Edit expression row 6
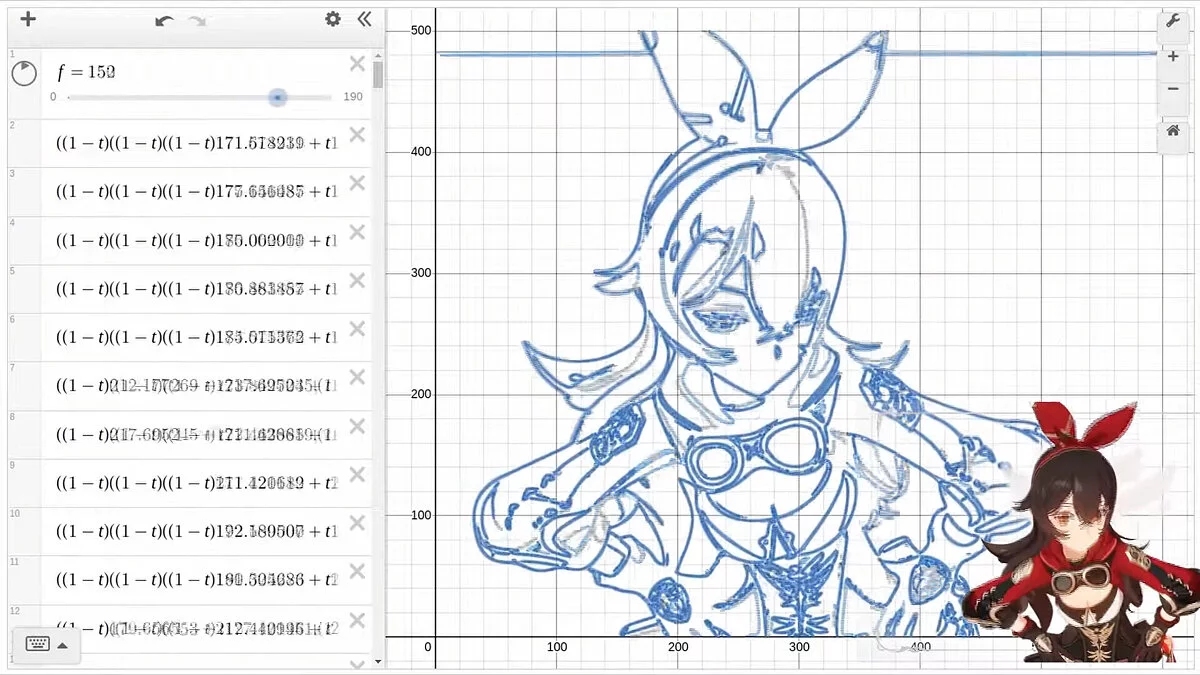 pyautogui.click(x=197, y=338)
